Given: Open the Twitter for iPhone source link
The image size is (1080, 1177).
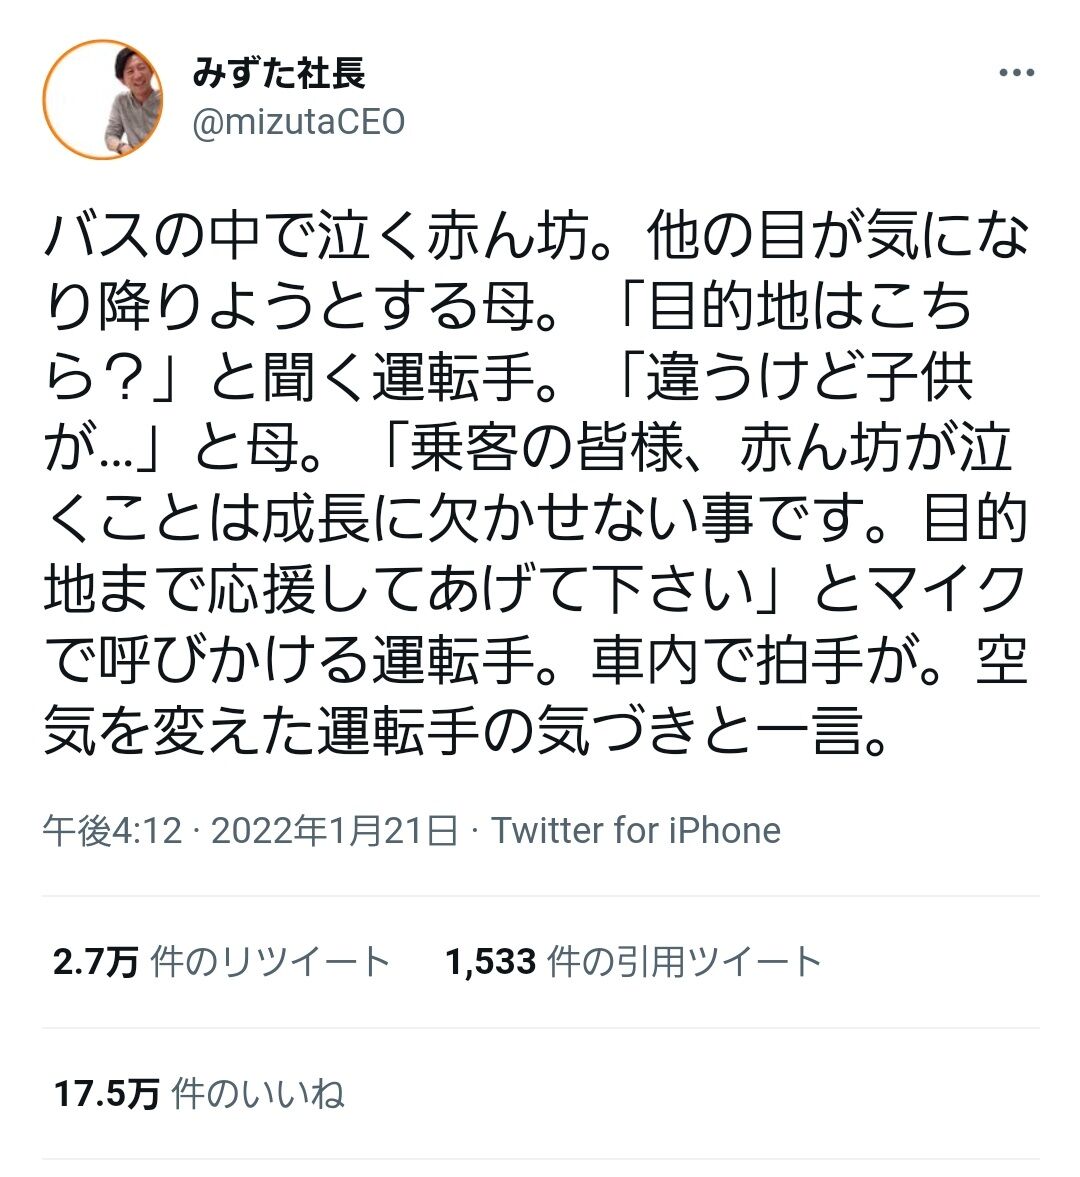Looking at the screenshot, I should (x=636, y=830).
